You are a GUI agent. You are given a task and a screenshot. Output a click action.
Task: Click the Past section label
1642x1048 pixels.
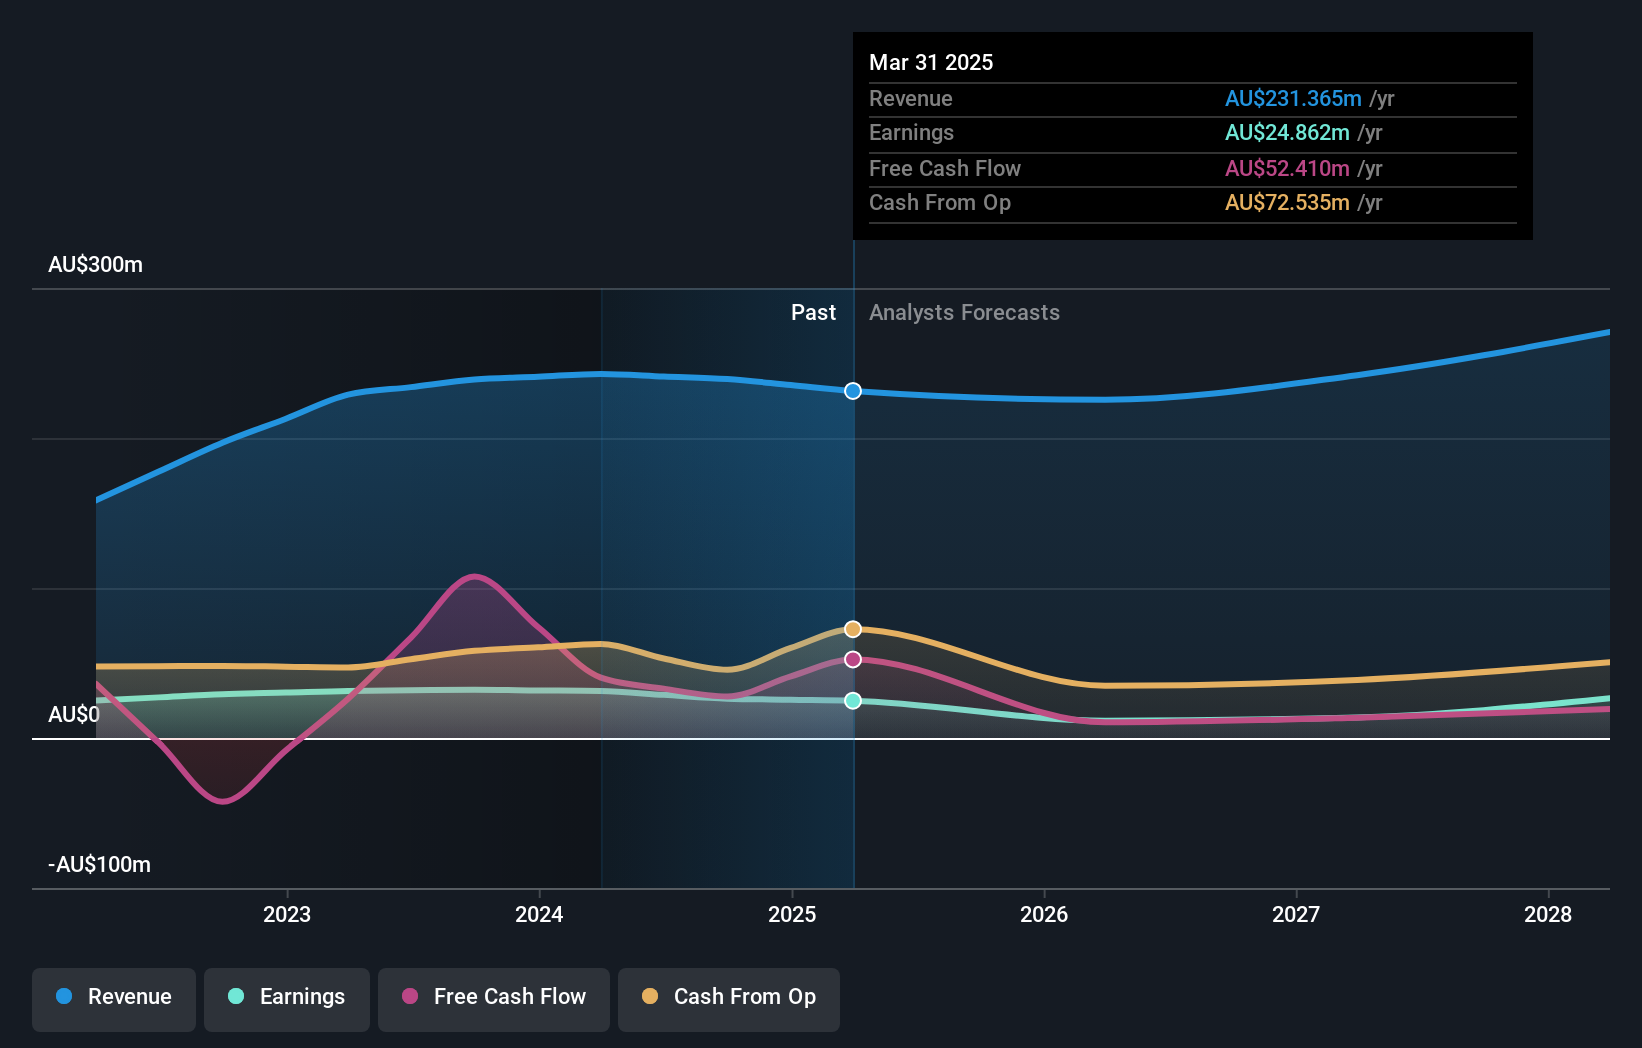[x=813, y=313]
